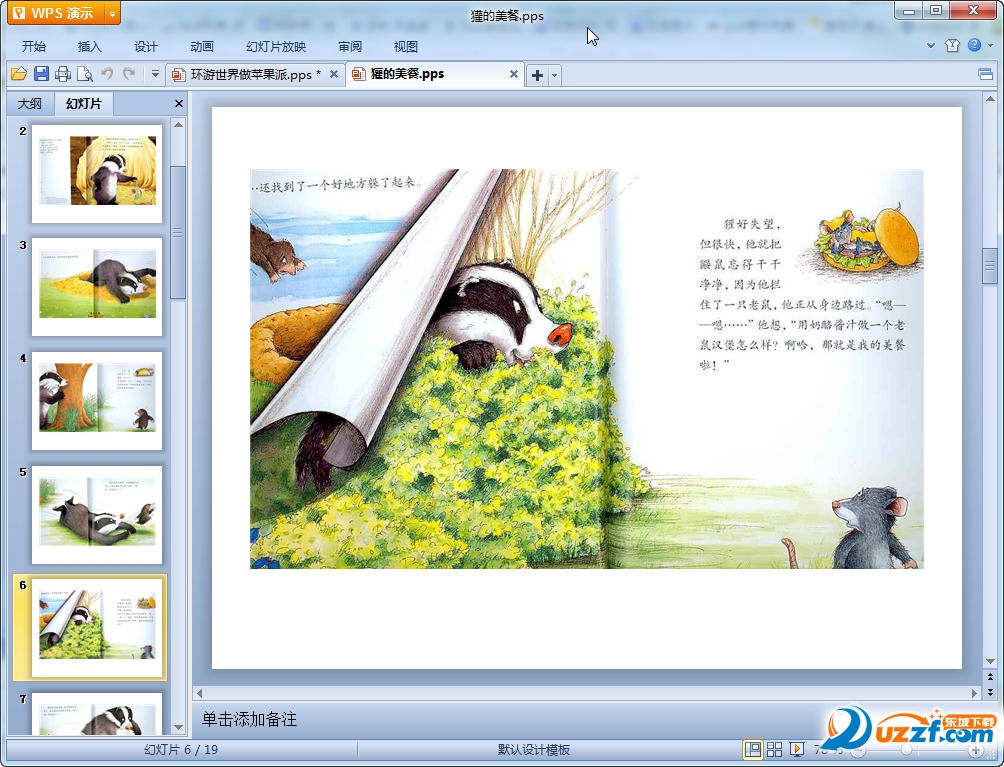
Task: Click the window arrange icon at tab bar right
Action: pyautogui.click(x=985, y=74)
